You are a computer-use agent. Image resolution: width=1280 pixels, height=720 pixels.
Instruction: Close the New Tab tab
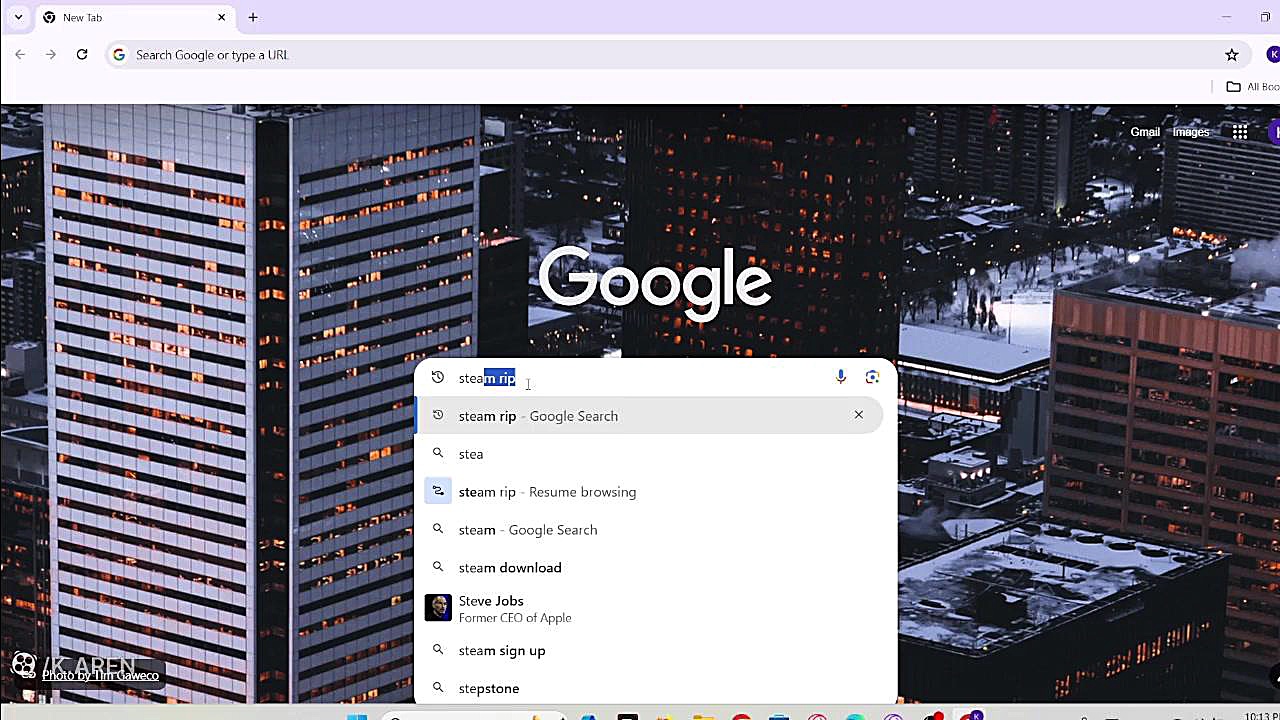[222, 17]
